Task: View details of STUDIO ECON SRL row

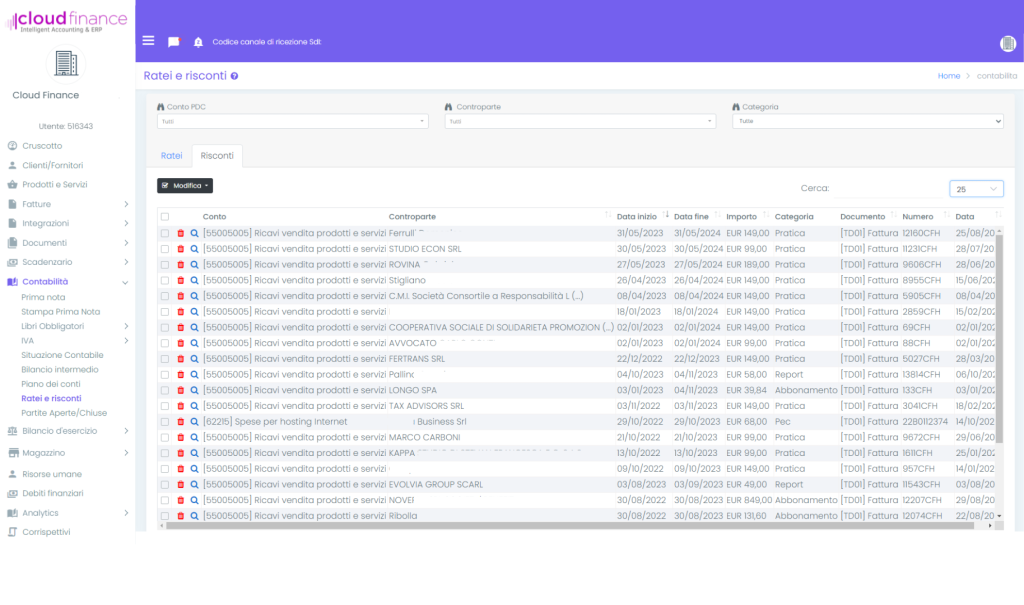Action: coord(194,249)
